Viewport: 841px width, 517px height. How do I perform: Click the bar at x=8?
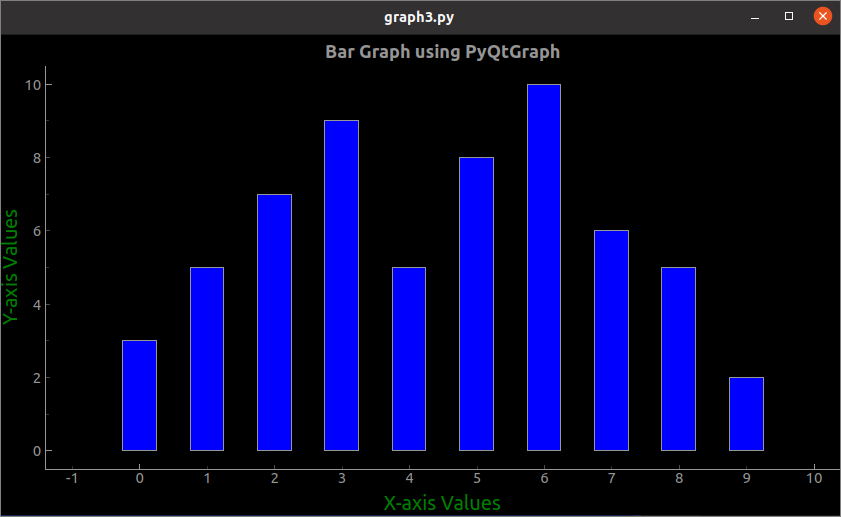click(x=678, y=359)
